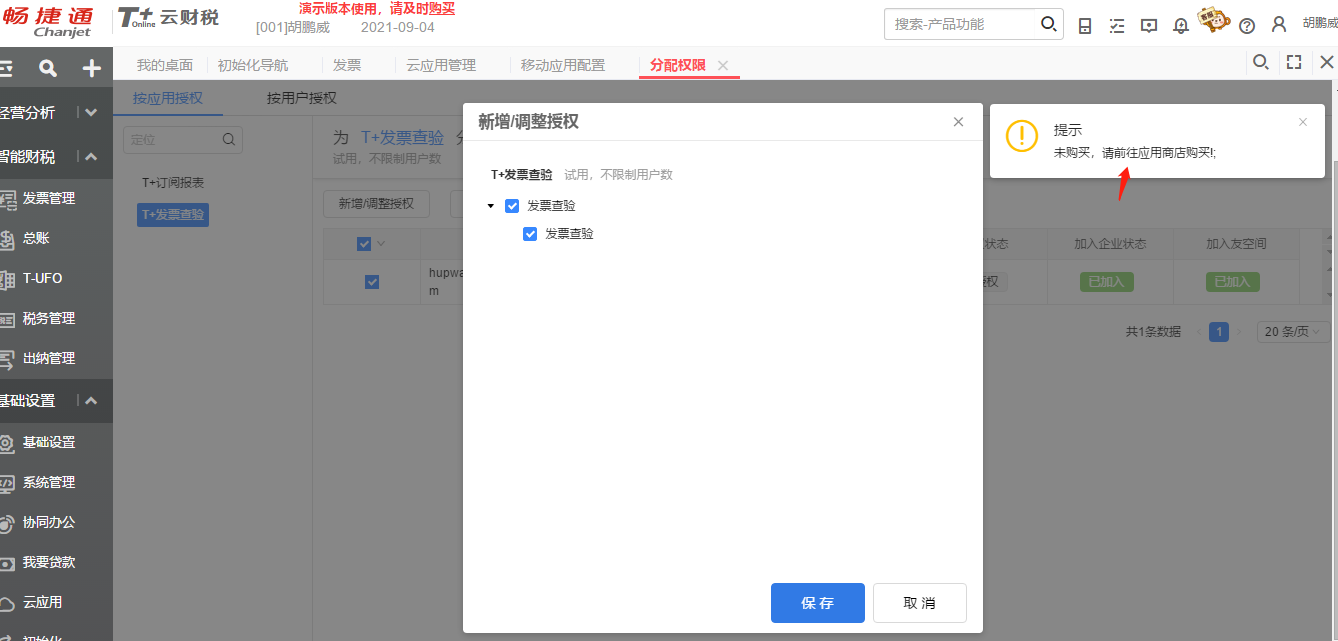The height and width of the screenshot is (641, 1338).
Task: Close the 提示 notification popup
Action: click(1302, 122)
